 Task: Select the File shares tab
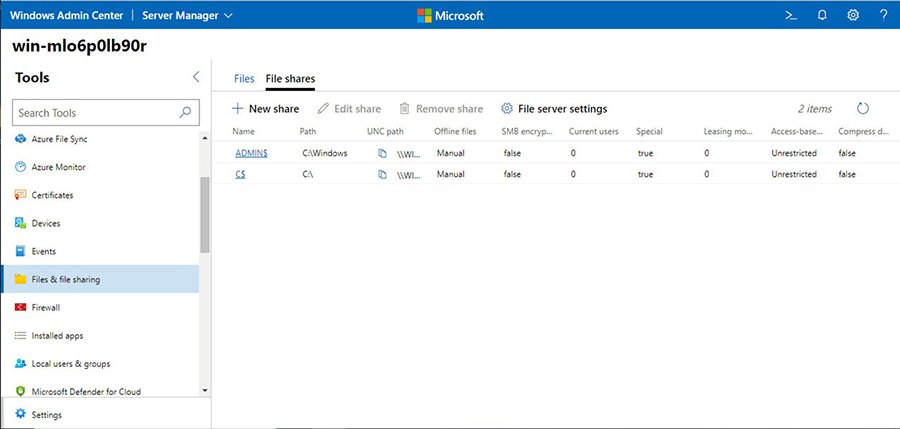(290, 78)
